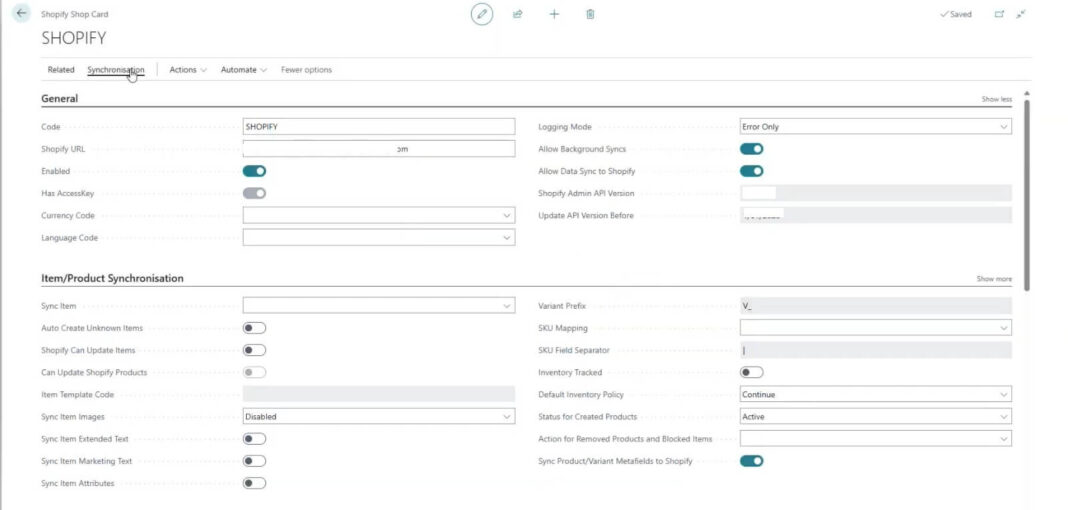
Task: Click the Variant Prefix field
Action: tap(875, 306)
